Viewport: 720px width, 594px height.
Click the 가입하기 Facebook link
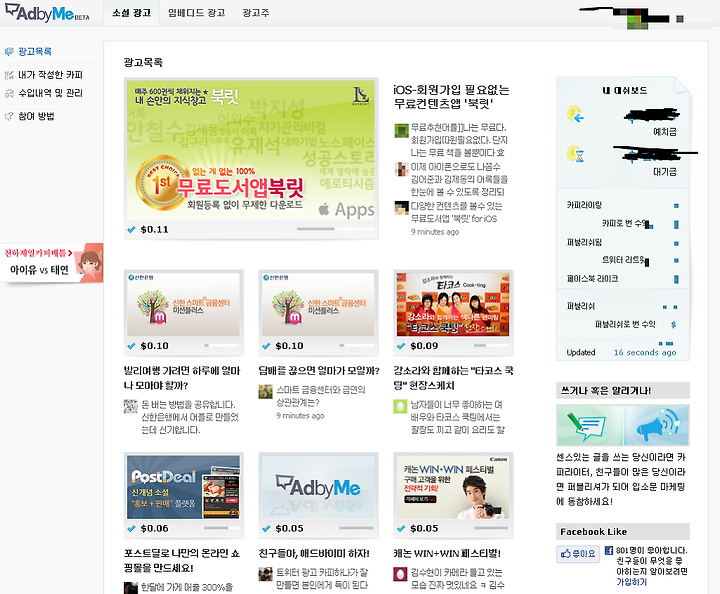click(631, 582)
